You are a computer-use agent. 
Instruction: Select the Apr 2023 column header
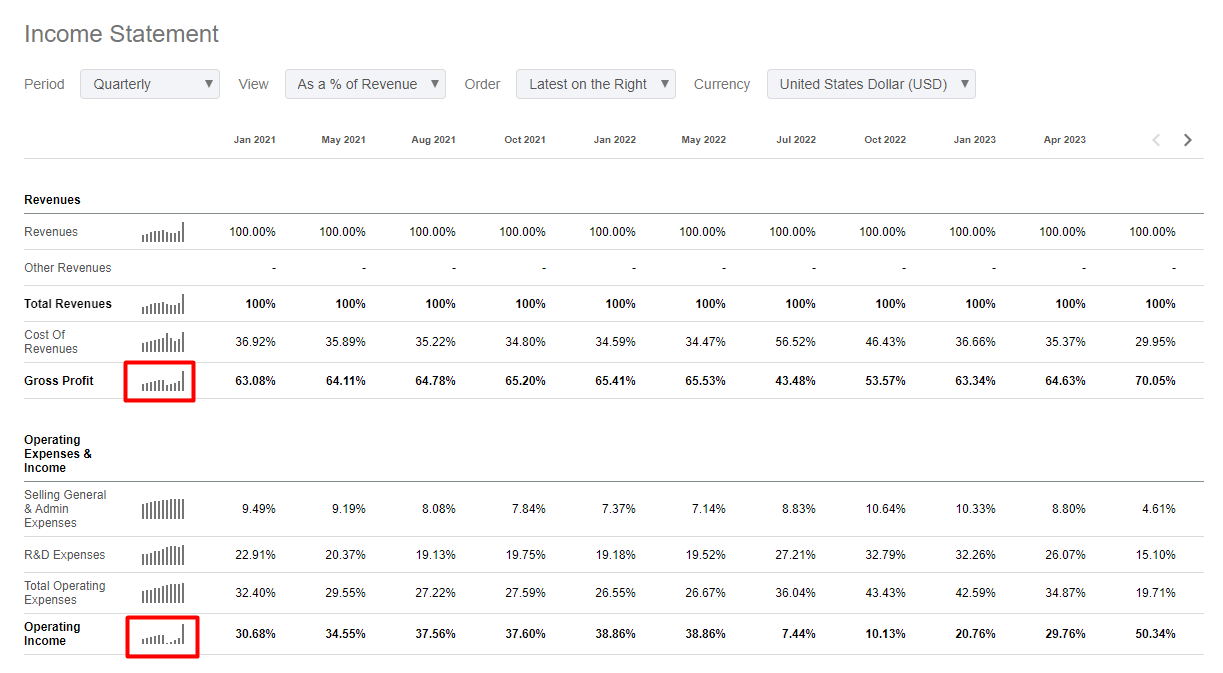1065,140
